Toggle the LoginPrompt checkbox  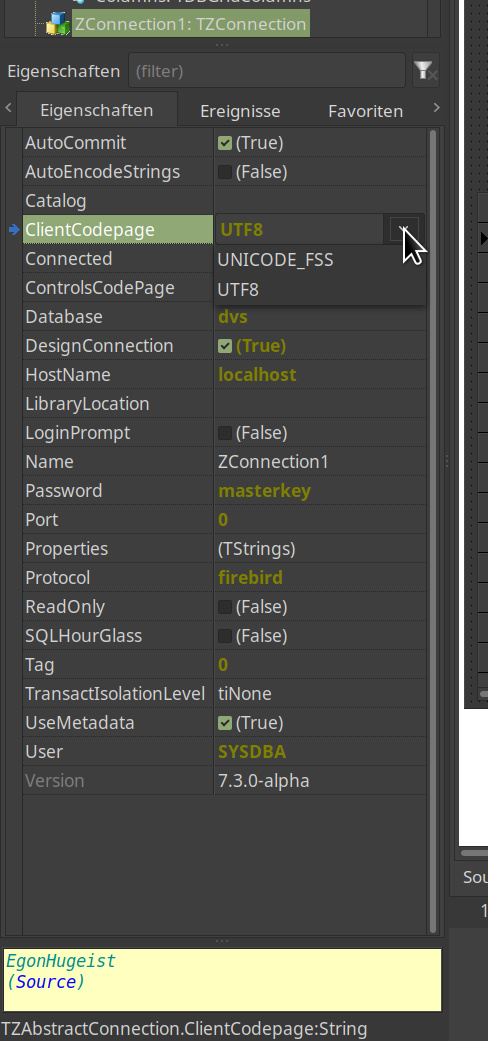[225, 433]
